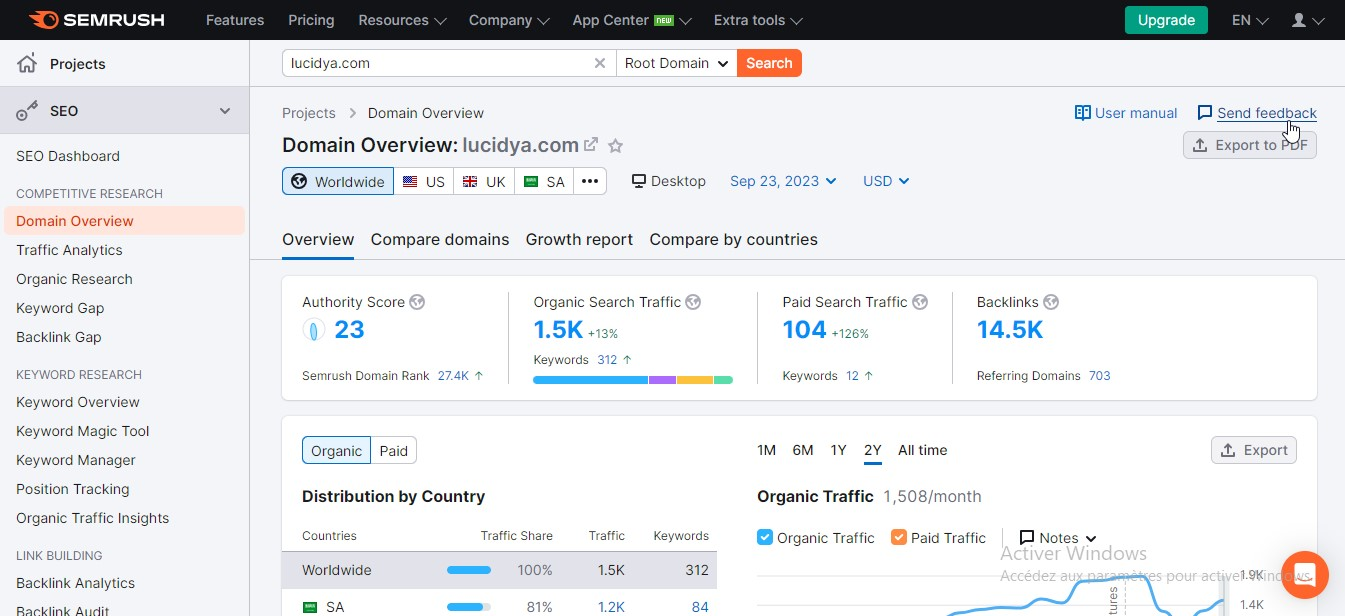This screenshot has width=1345, height=616.
Task: Click Export to PDF button
Action: pos(1250,145)
